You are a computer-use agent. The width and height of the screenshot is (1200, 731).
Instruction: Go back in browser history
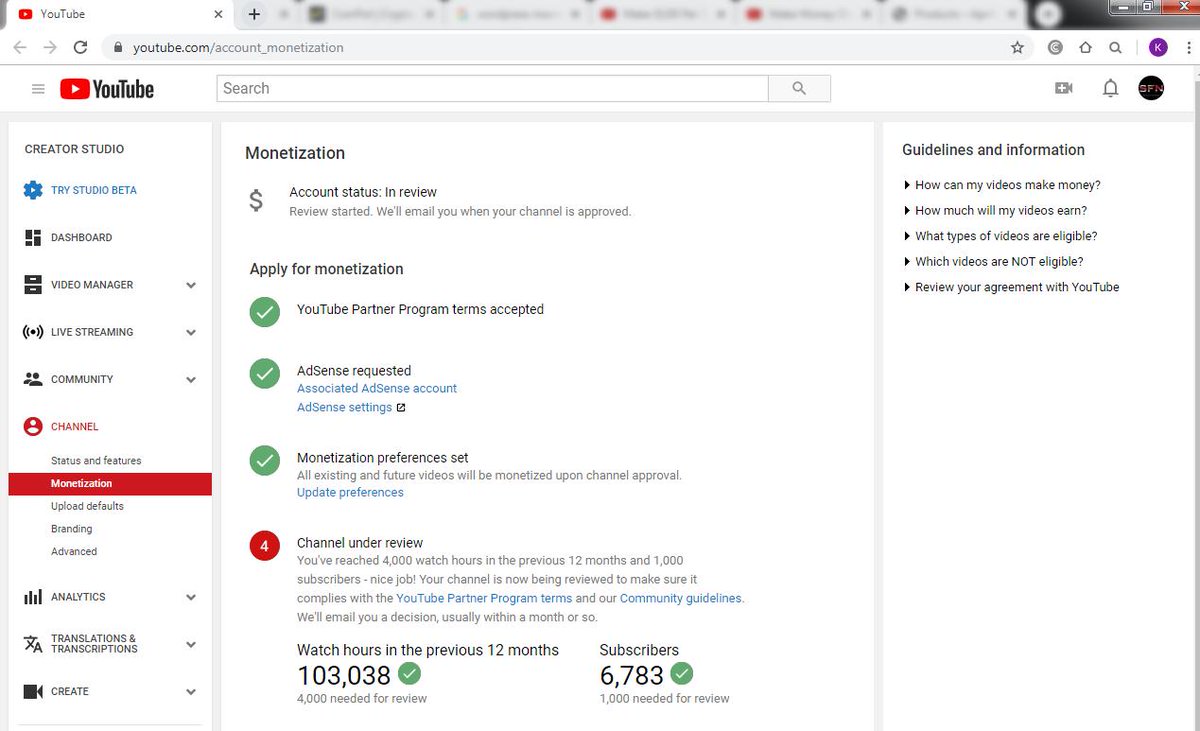pyautogui.click(x=20, y=47)
